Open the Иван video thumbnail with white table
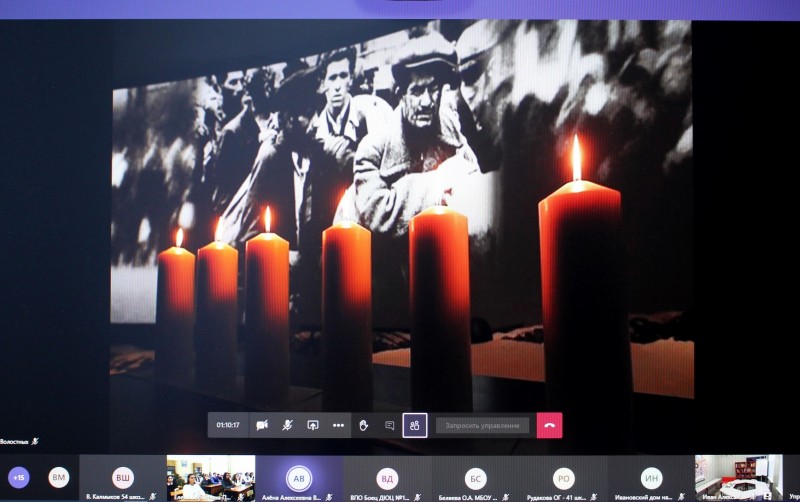This screenshot has height=502, width=800. pos(738,476)
